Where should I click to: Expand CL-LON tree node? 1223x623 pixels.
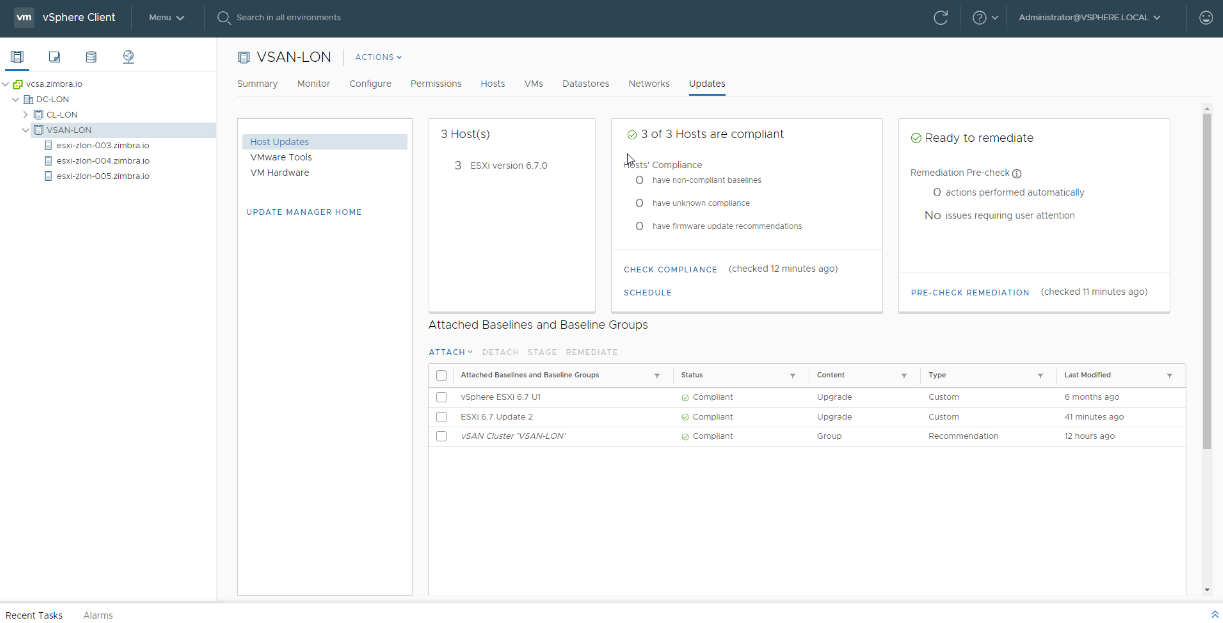[x=26, y=115]
